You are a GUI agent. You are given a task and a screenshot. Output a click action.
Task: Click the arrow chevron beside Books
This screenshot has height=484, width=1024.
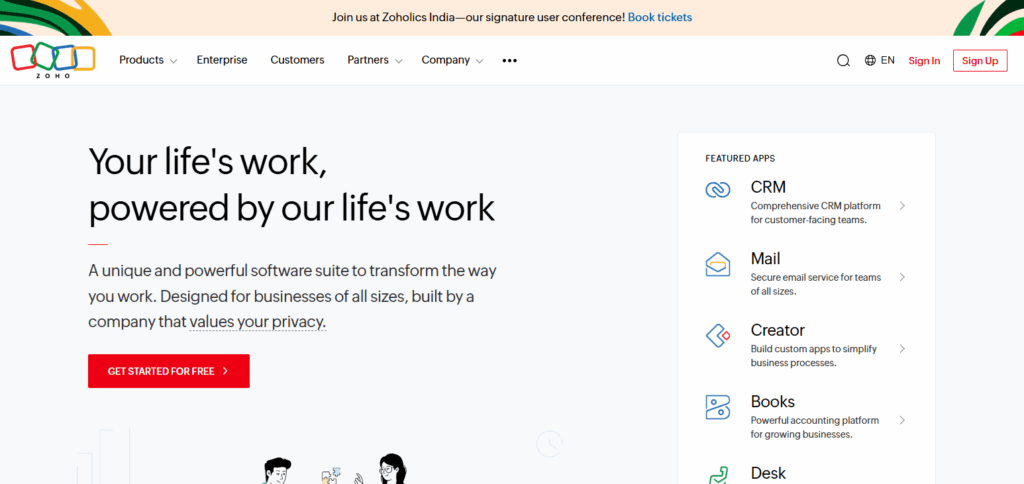pyautogui.click(x=902, y=420)
